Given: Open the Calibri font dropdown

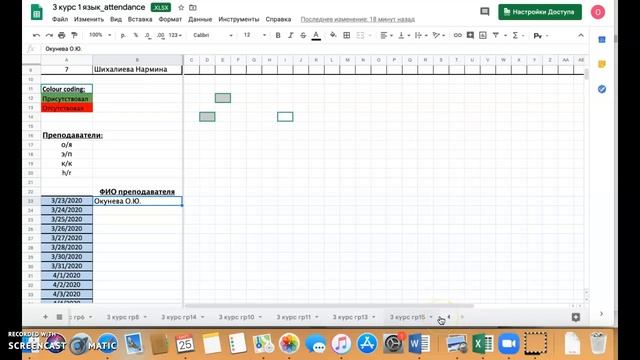Looking at the screenshot, I should click(x=212, y=35).
